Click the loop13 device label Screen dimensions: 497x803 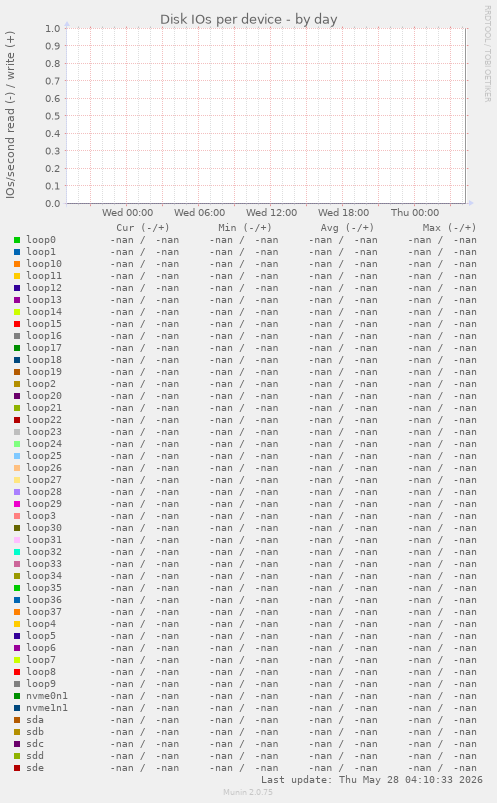tap(44, 300)
